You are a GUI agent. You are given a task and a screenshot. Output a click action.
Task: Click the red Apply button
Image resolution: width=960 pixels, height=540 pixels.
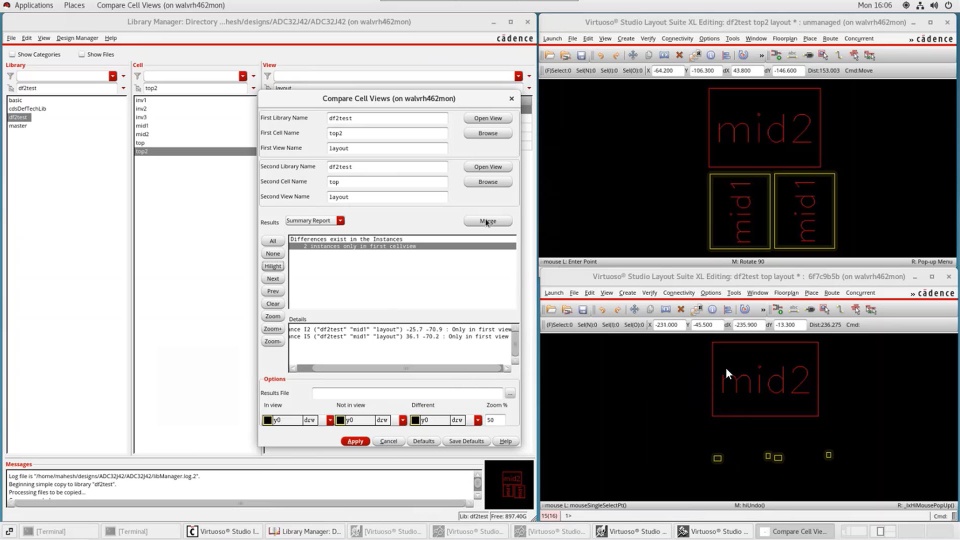point(355,441)
